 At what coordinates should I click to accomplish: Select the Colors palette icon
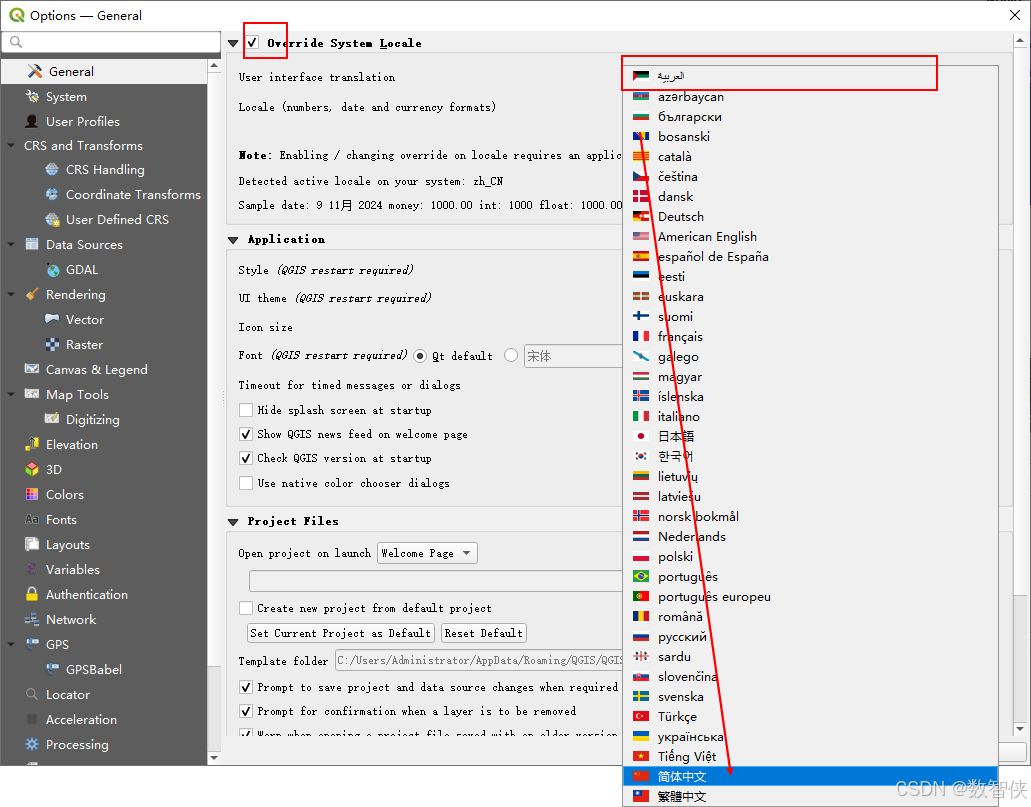32,494
